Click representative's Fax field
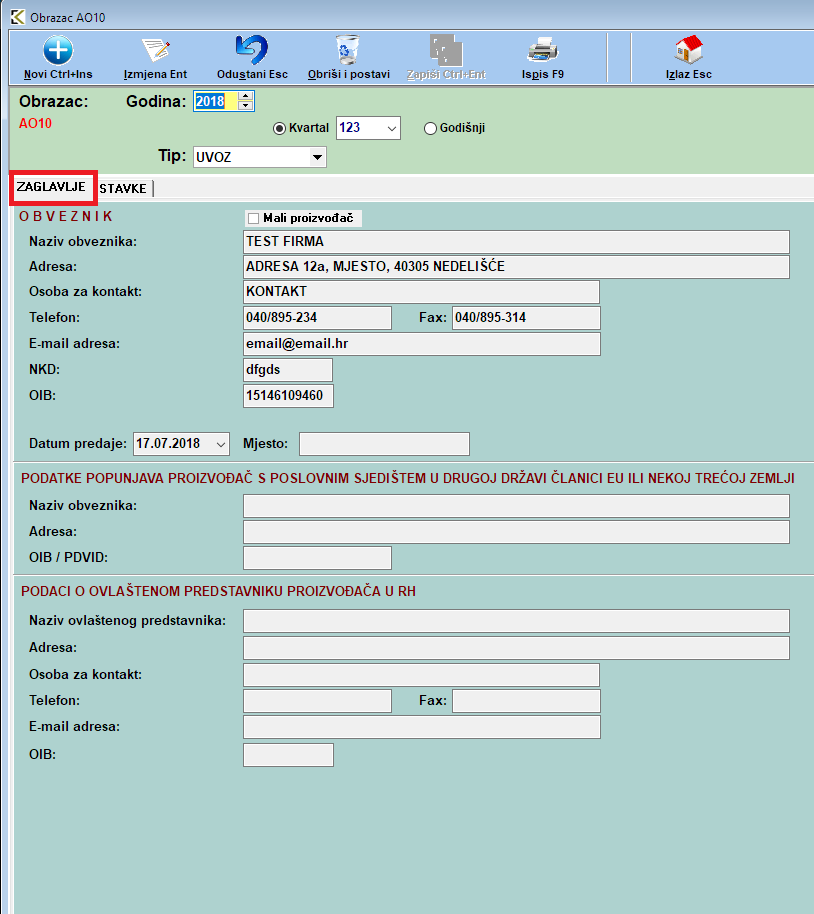814x914 pixels. pyautogui.click(x=526, y=701)
